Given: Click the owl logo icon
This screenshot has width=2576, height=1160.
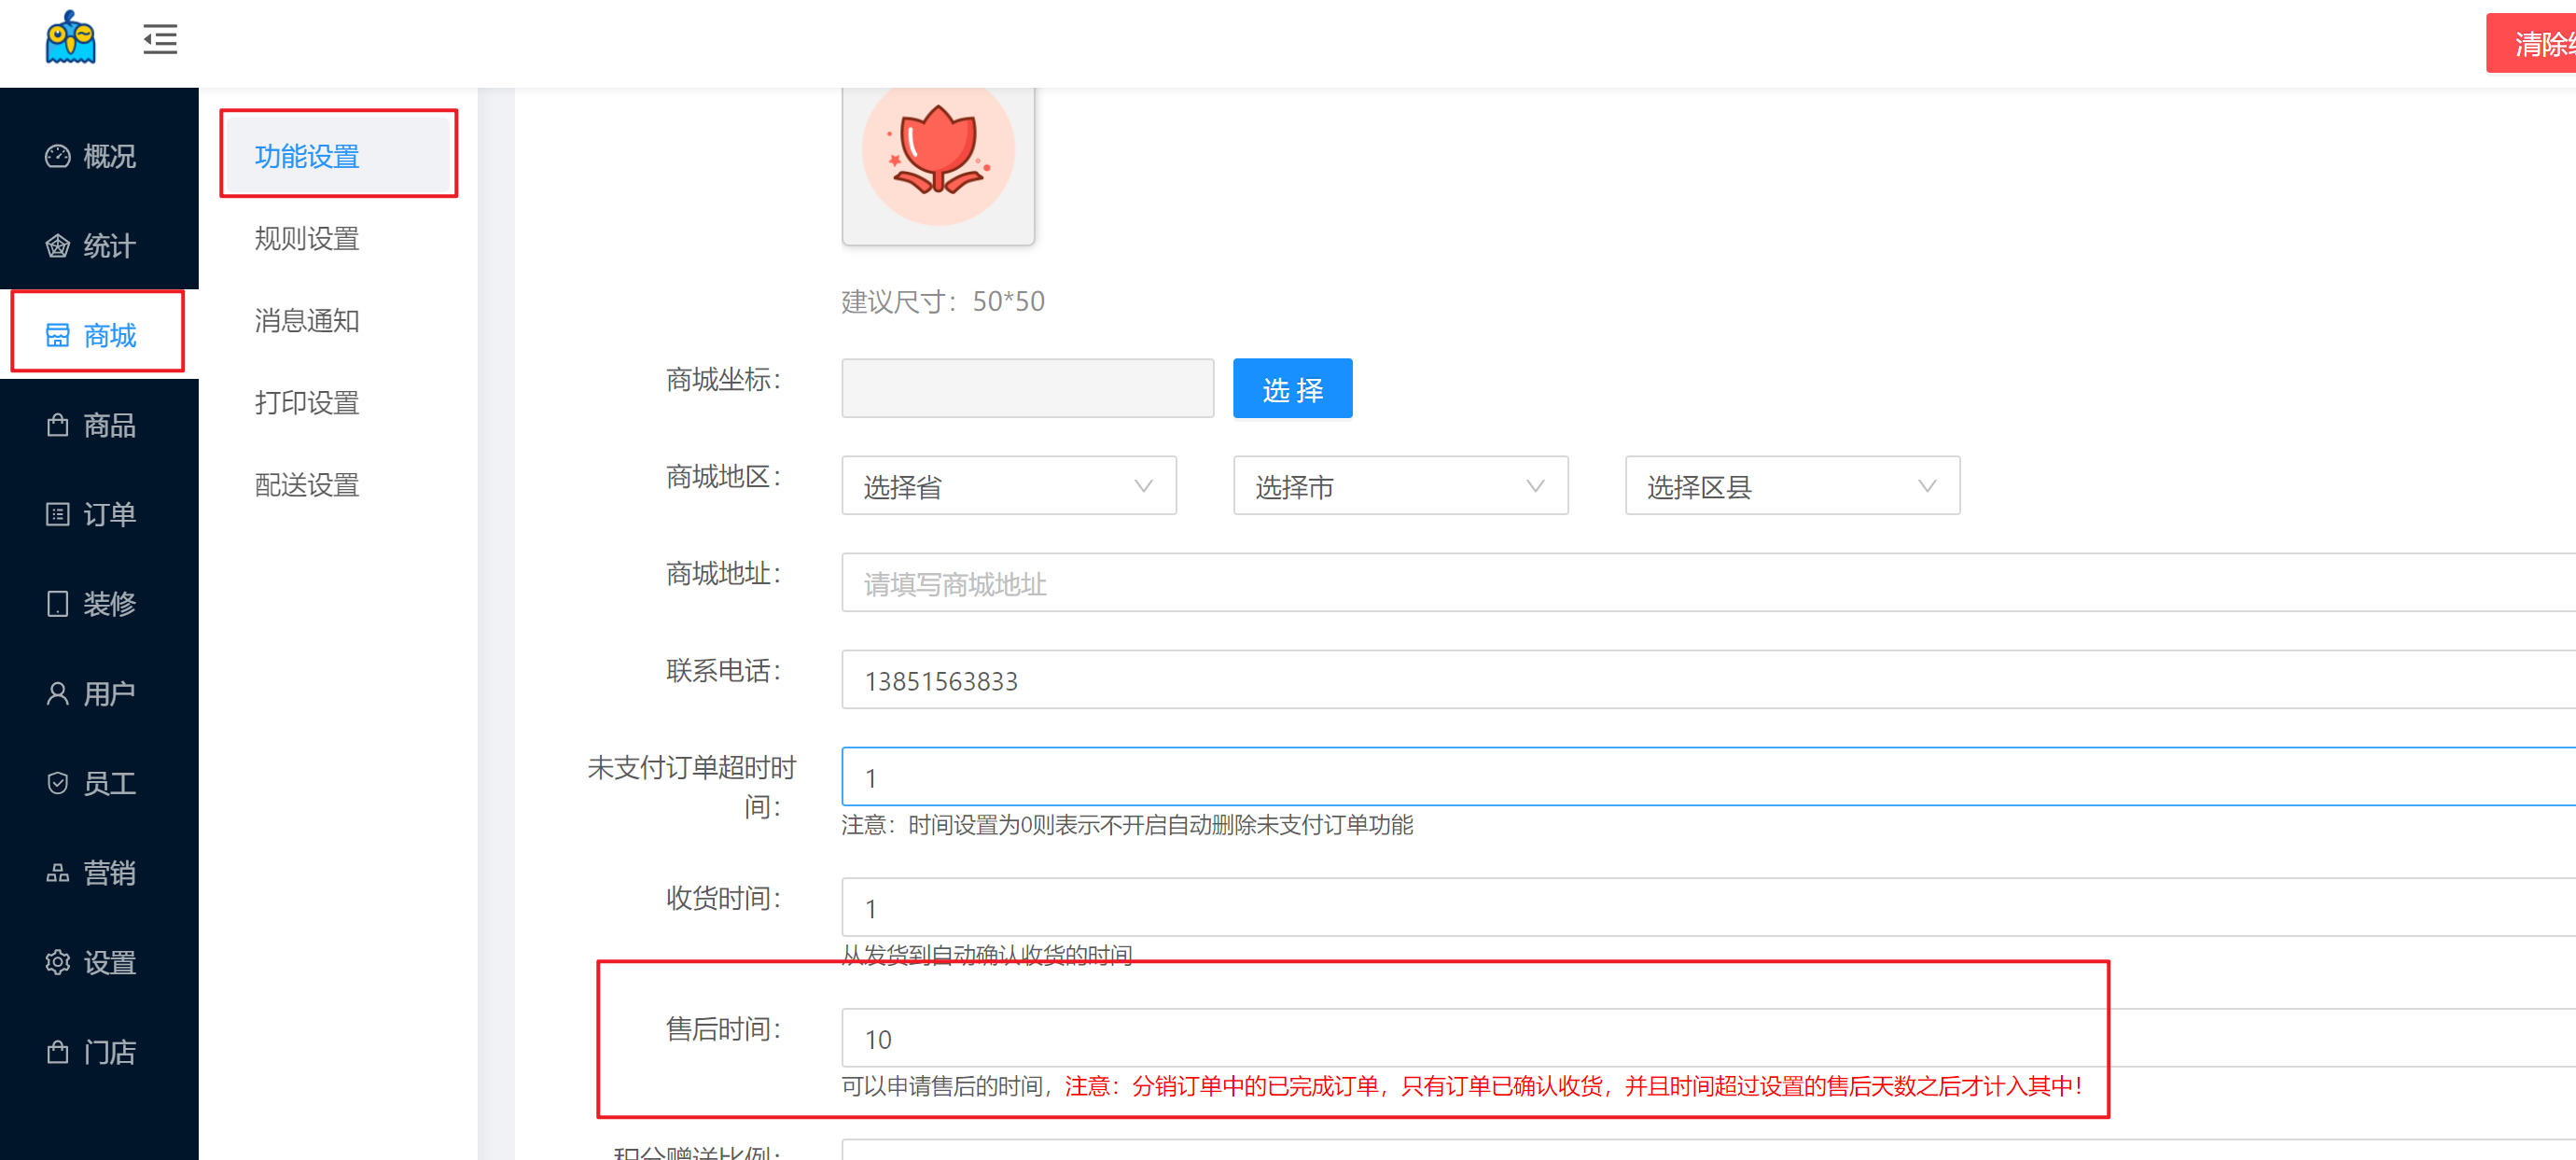Looking at the screenshot, I should point(70,39).
